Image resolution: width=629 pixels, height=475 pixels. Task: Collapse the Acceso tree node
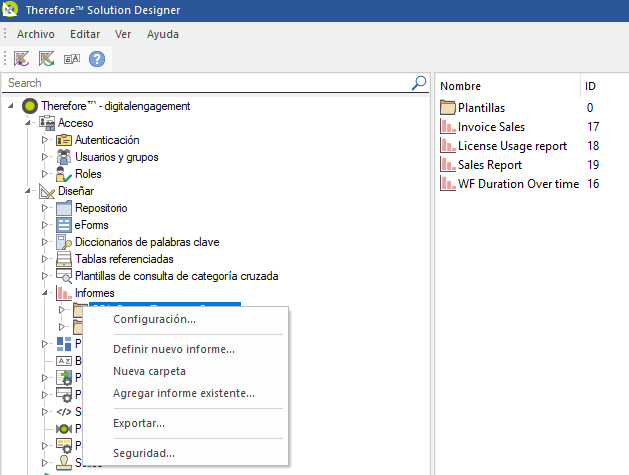tap(28, 123)
